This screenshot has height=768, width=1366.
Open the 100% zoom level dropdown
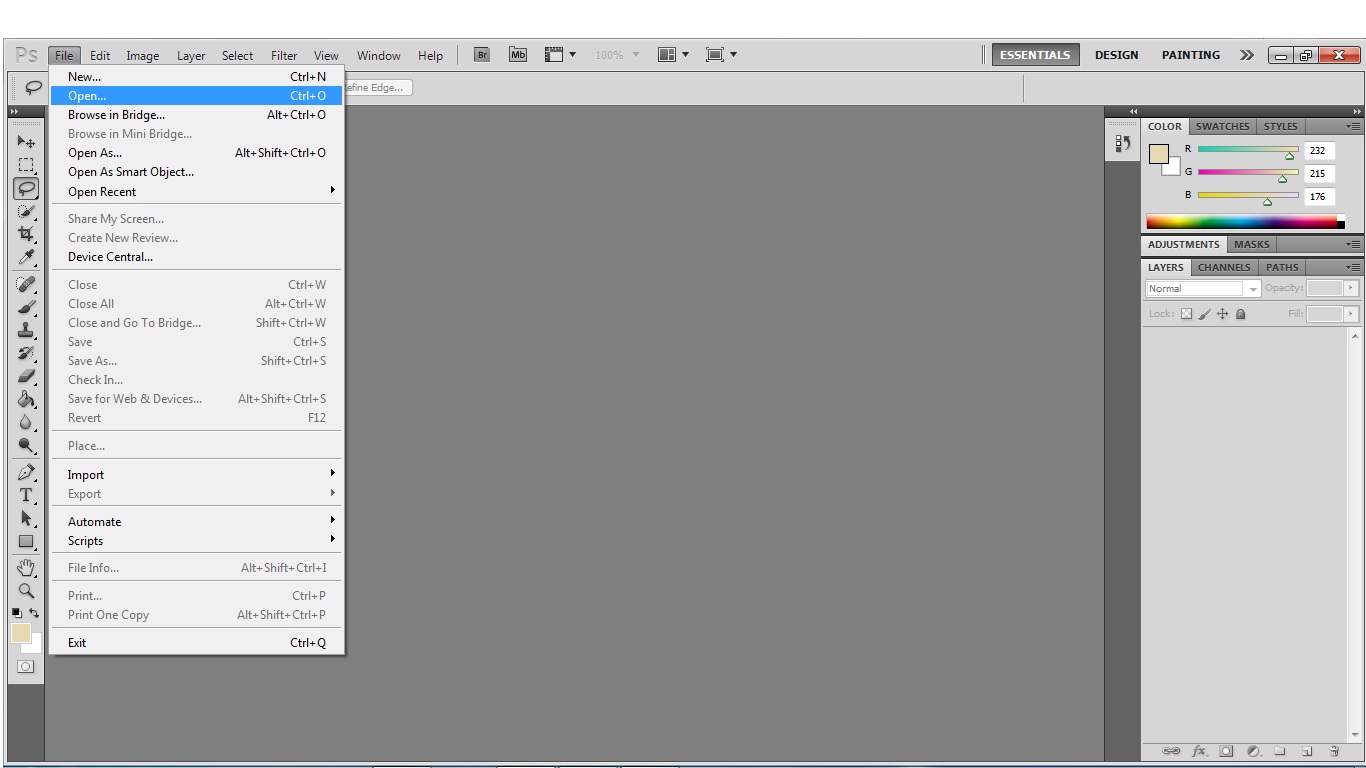617,55
